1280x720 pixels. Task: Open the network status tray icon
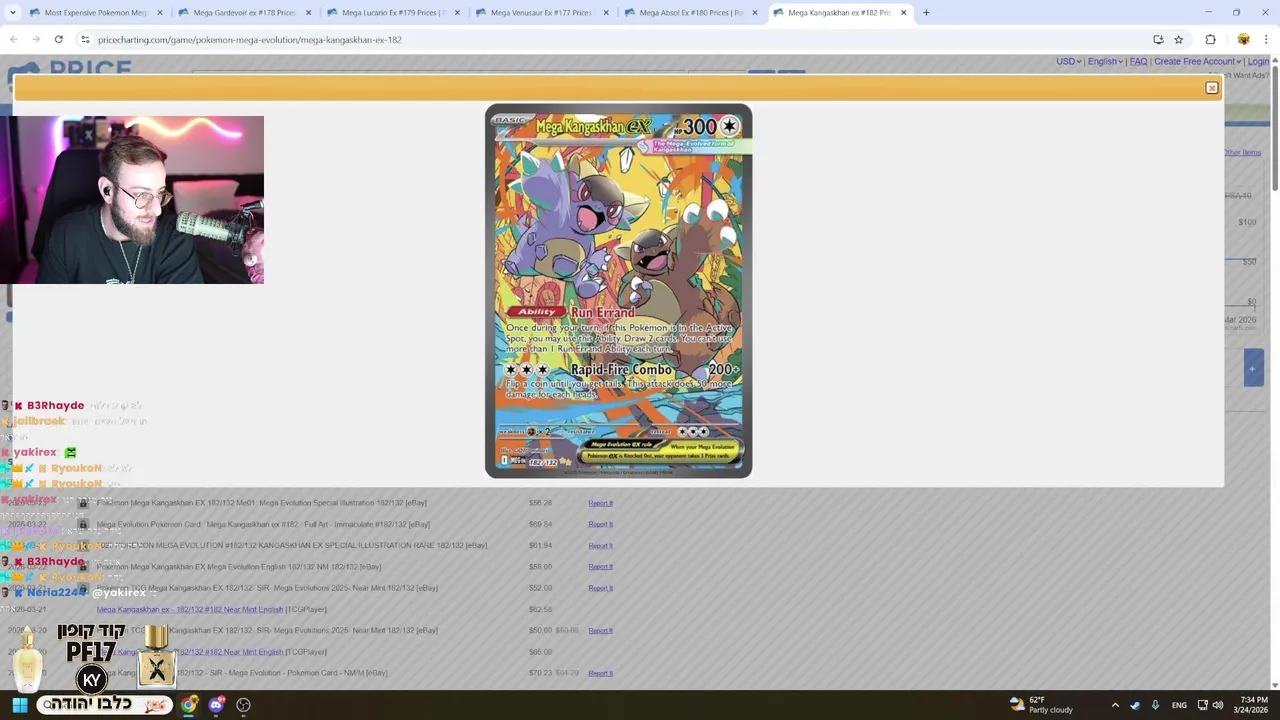[1203, 705]
